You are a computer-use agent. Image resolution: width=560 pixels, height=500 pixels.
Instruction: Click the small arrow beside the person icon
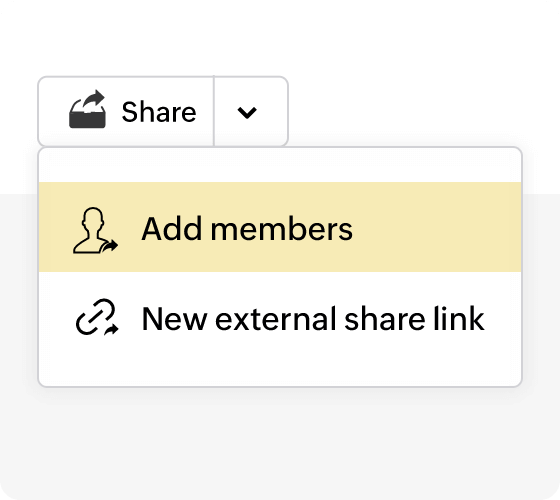point(110,246)
